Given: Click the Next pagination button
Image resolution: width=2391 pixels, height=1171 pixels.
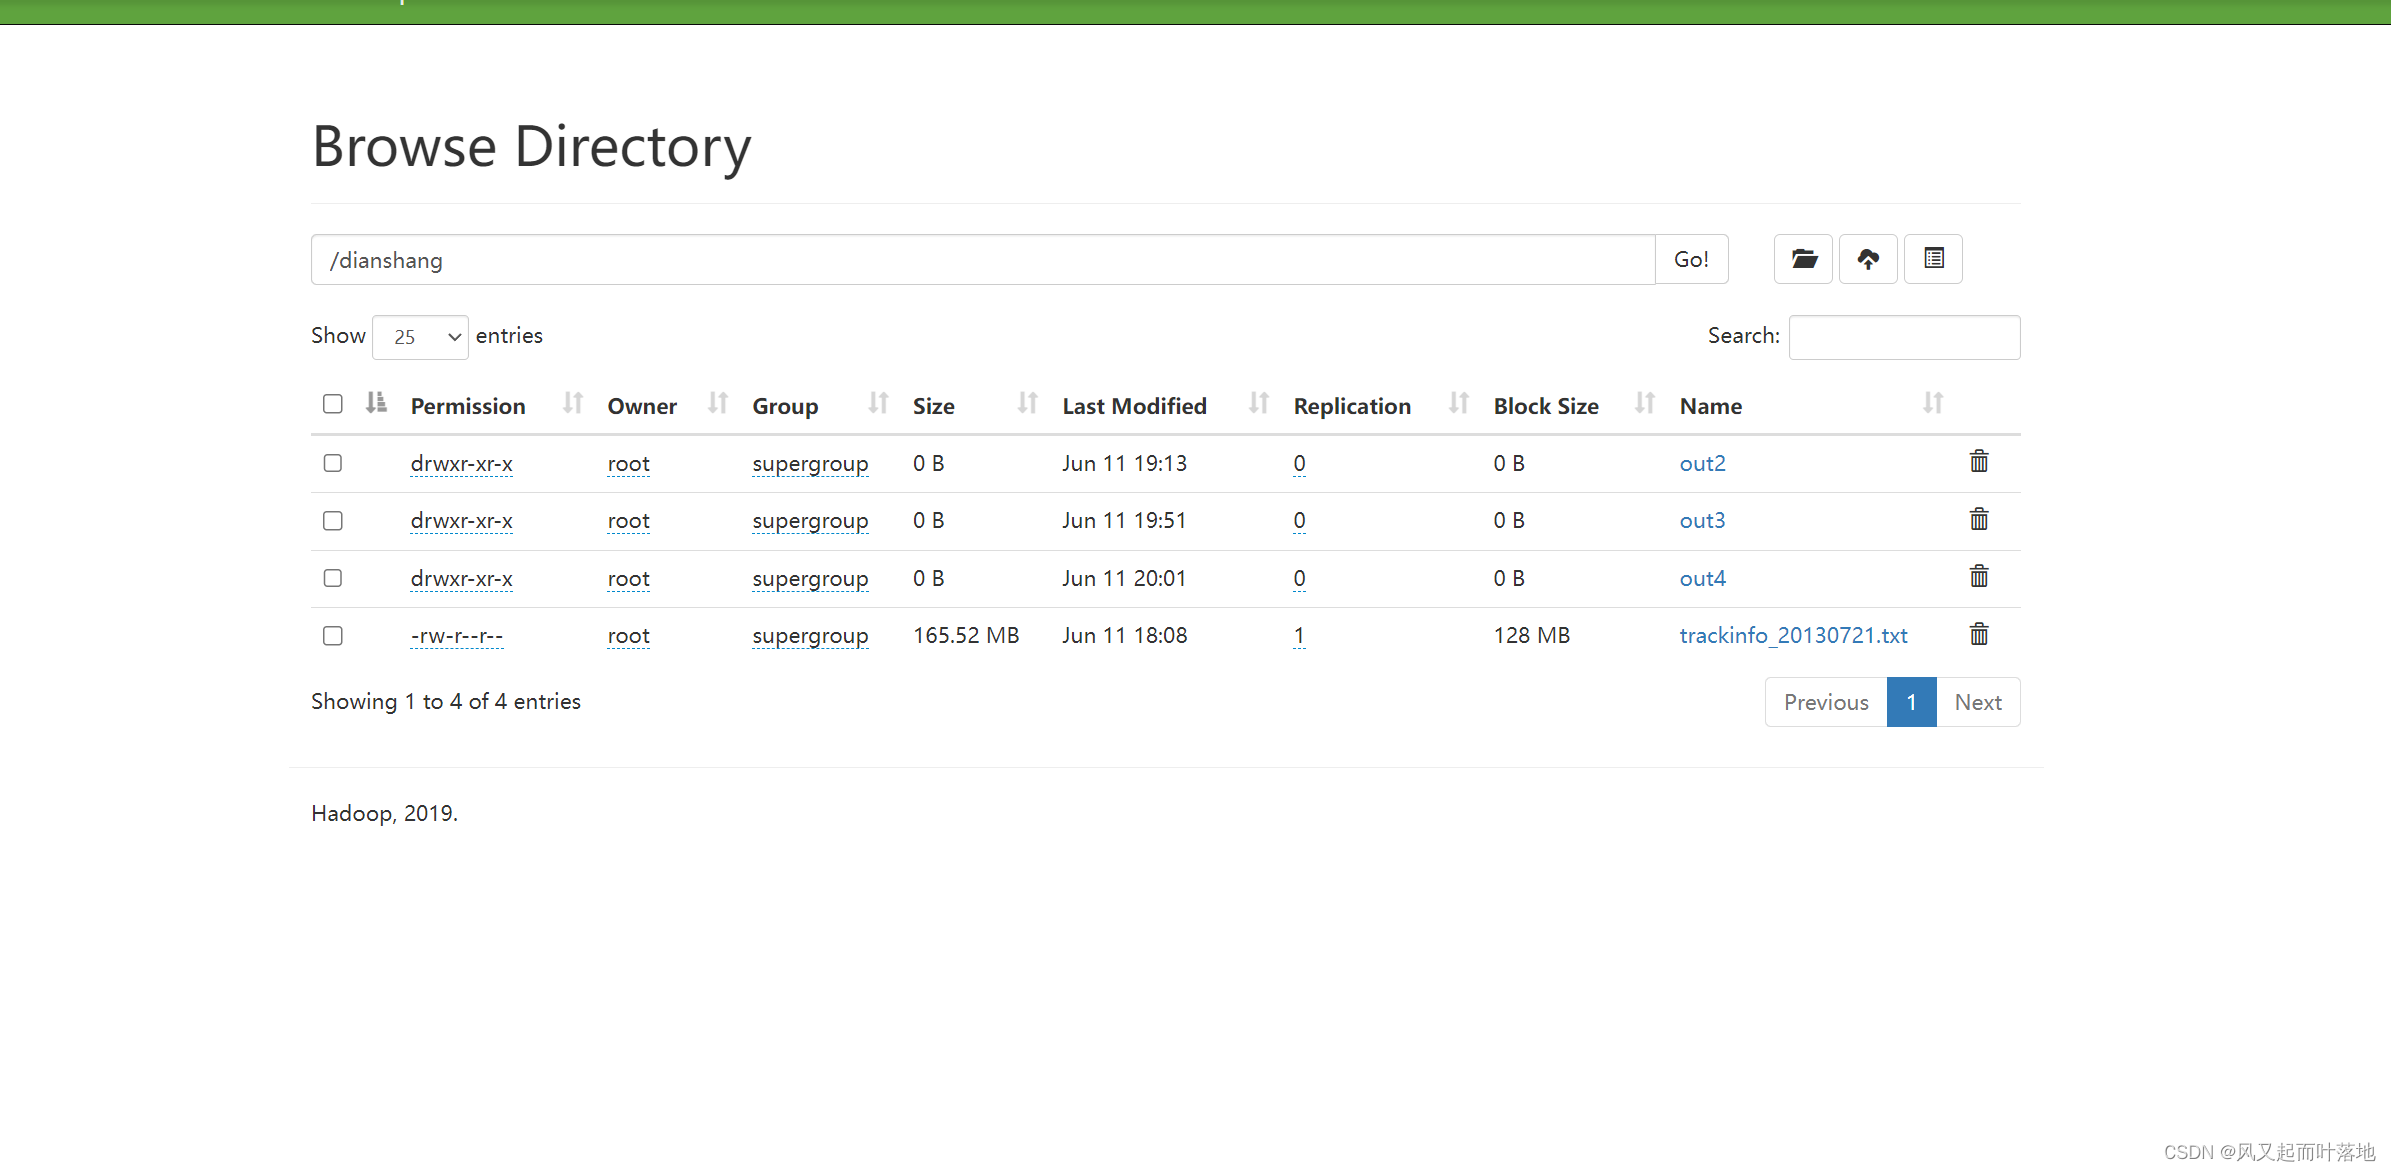Looking at the screenshot, I should 1978,702.
